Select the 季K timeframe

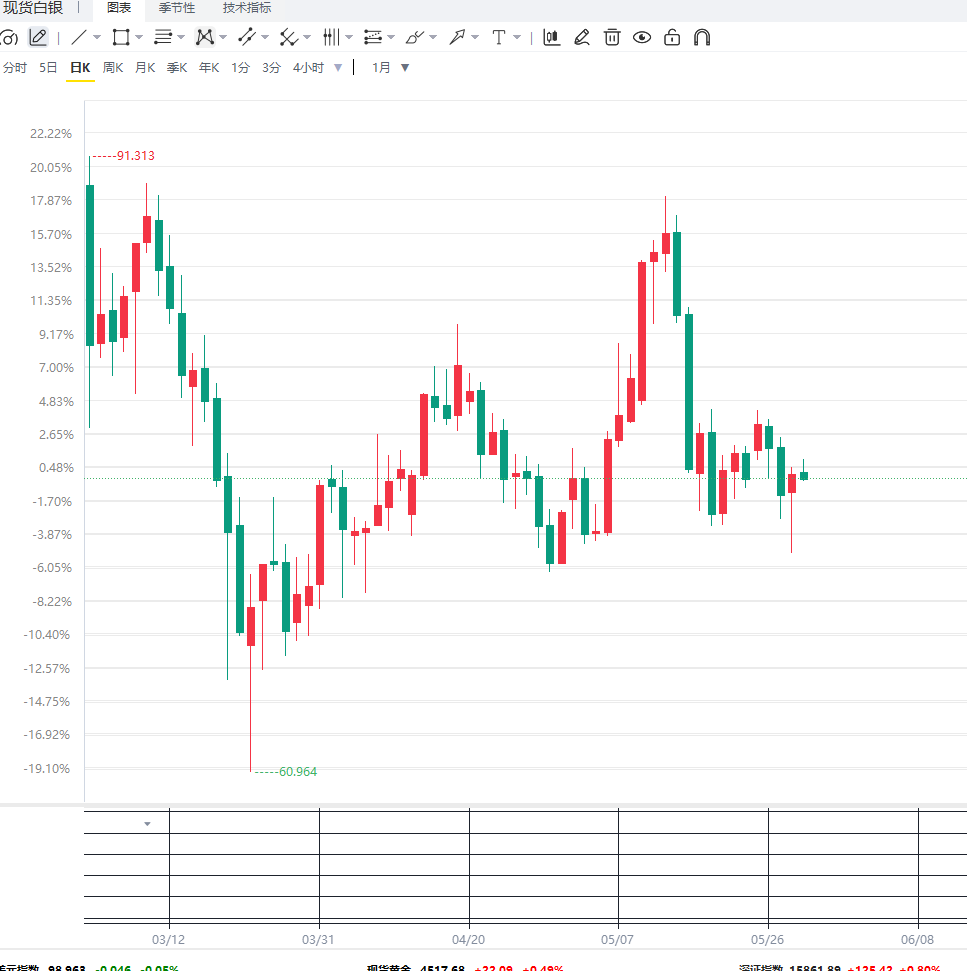coord(177,67)
